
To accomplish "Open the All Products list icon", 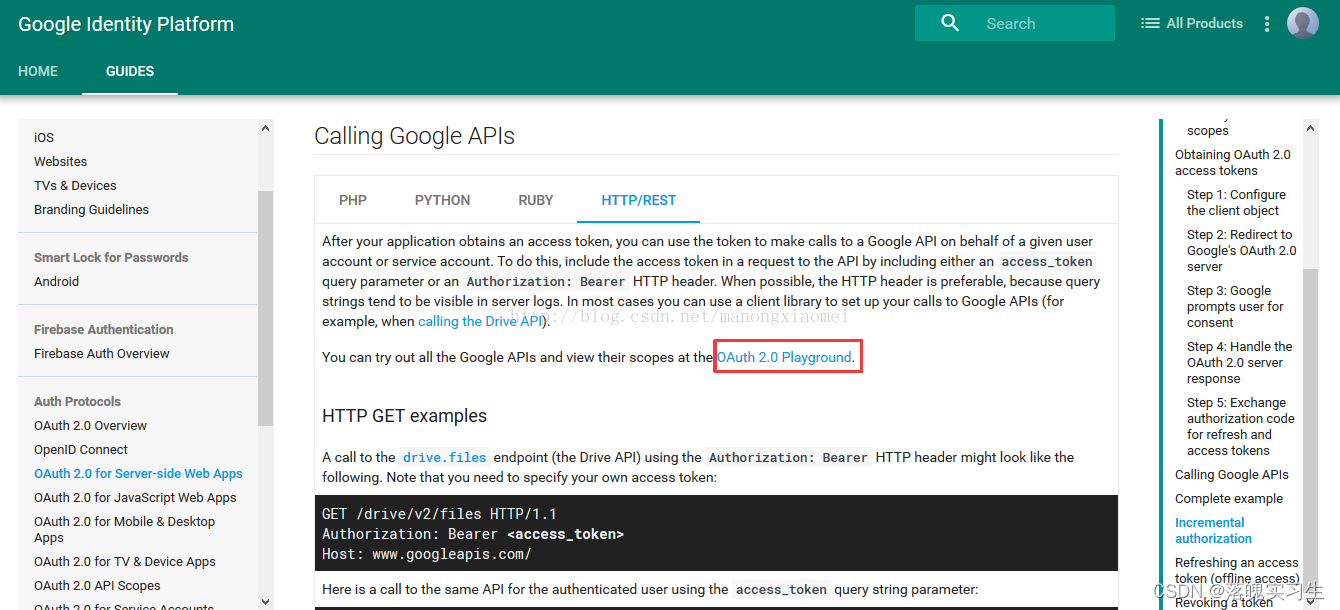I will tap(1150, 23).
